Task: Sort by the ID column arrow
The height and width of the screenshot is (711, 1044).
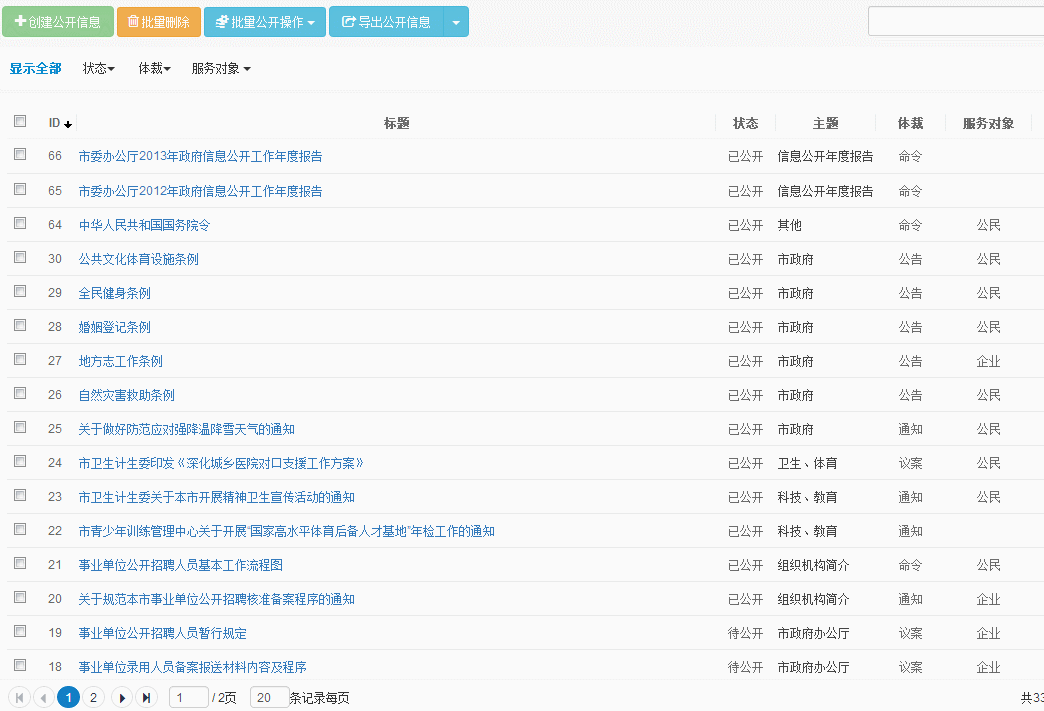Action: 68,124
